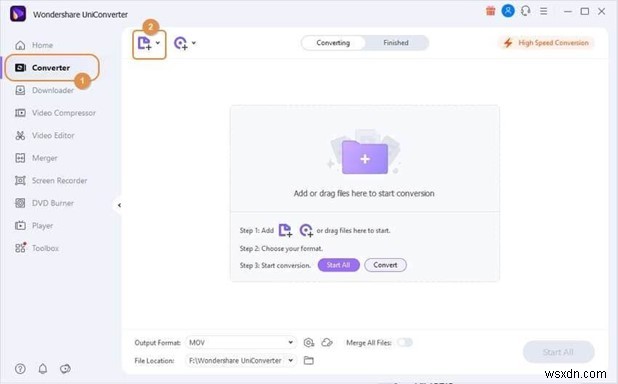The height and width of the screenshot is (384, 618).
Task: Click the Add Files icon in toolbar
Action: click(x=144, y=43)
